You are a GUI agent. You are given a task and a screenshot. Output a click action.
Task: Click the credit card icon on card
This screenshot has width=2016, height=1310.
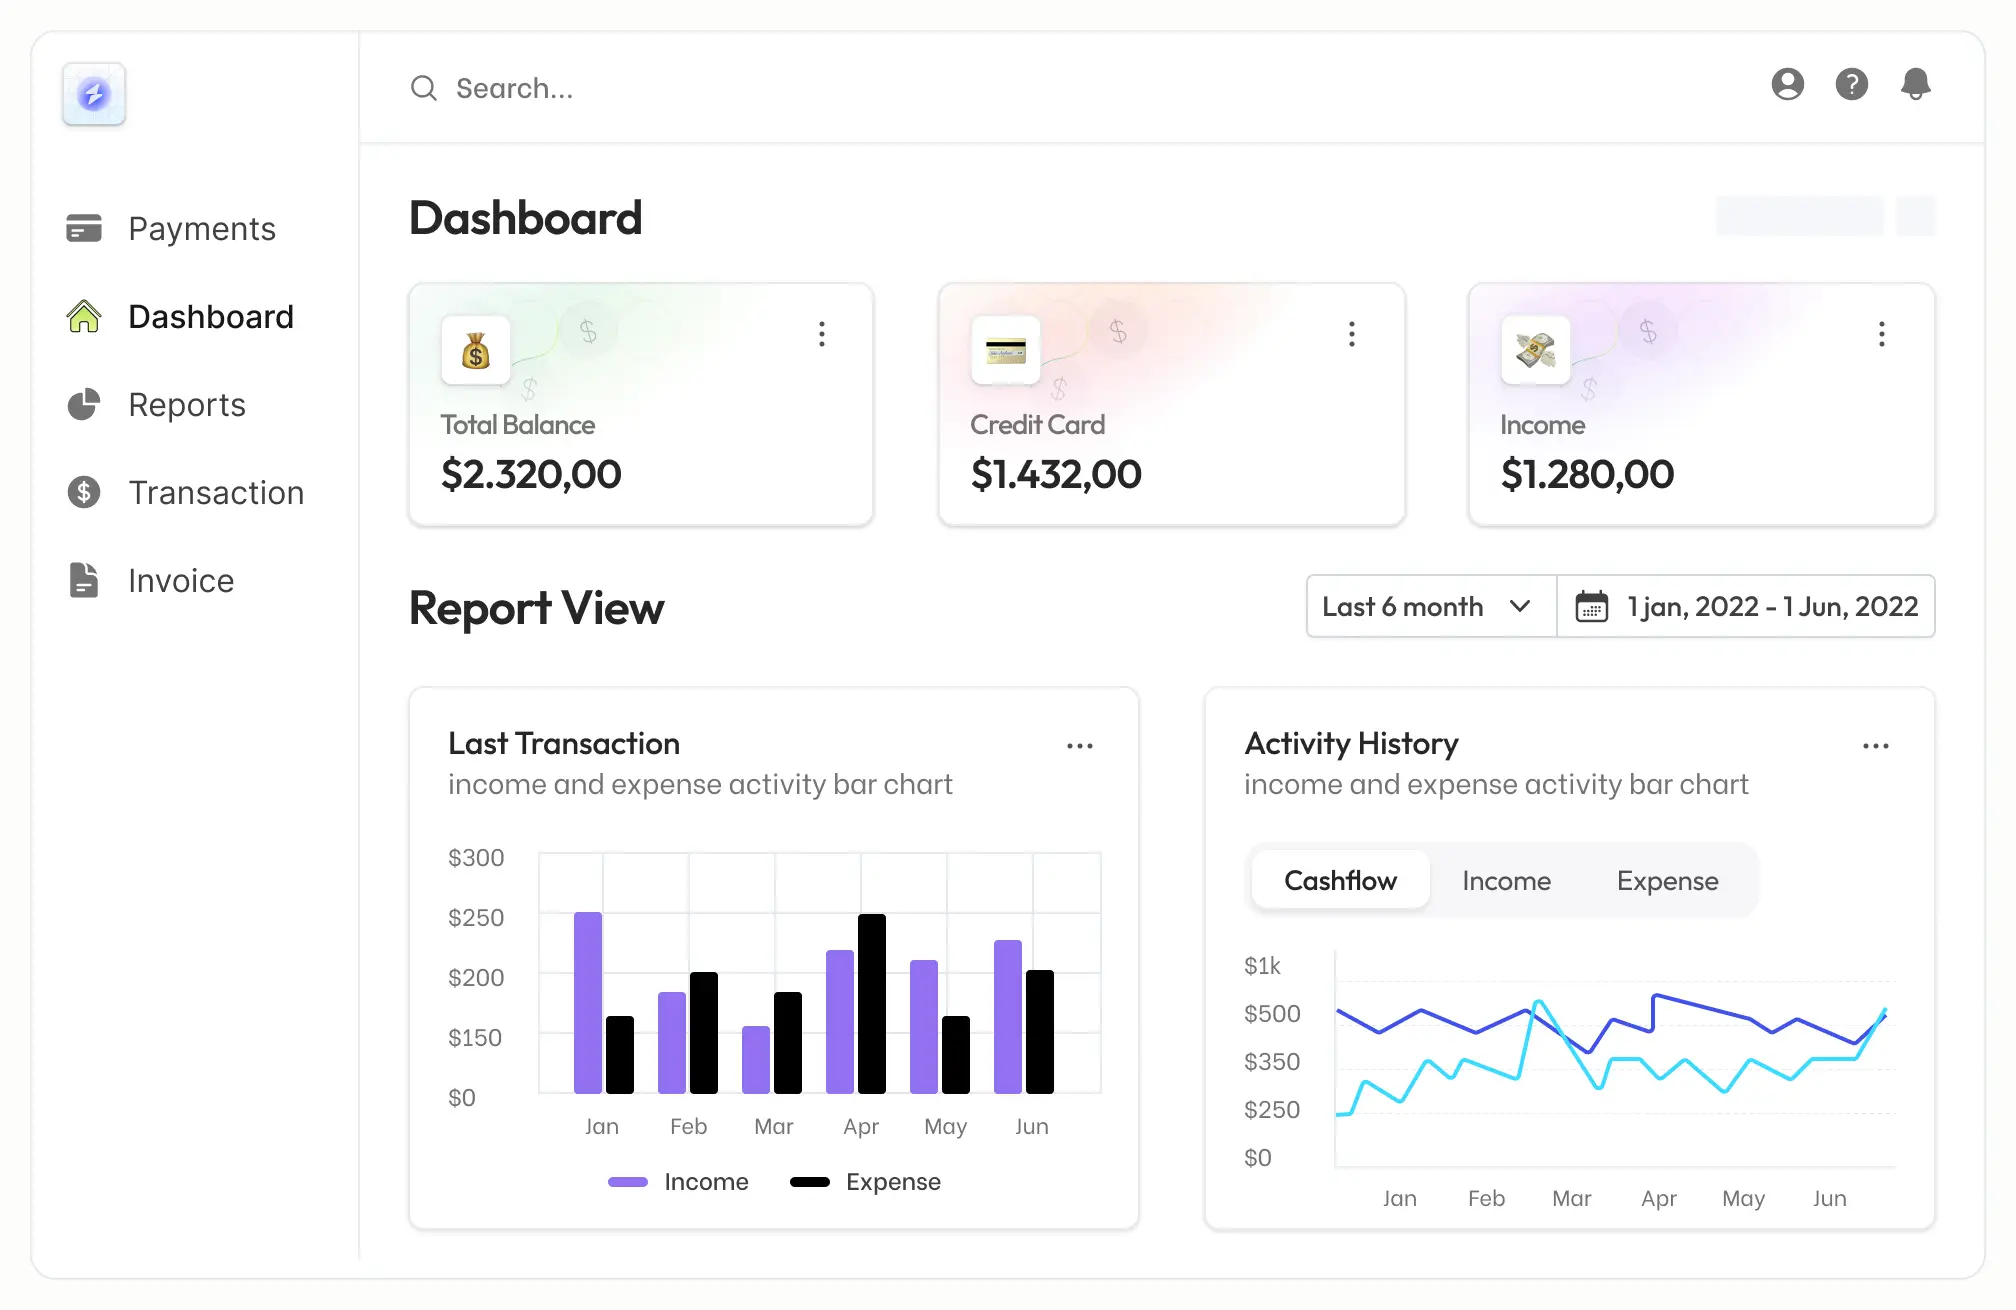pyautogui.click(x=1005, y=351)
